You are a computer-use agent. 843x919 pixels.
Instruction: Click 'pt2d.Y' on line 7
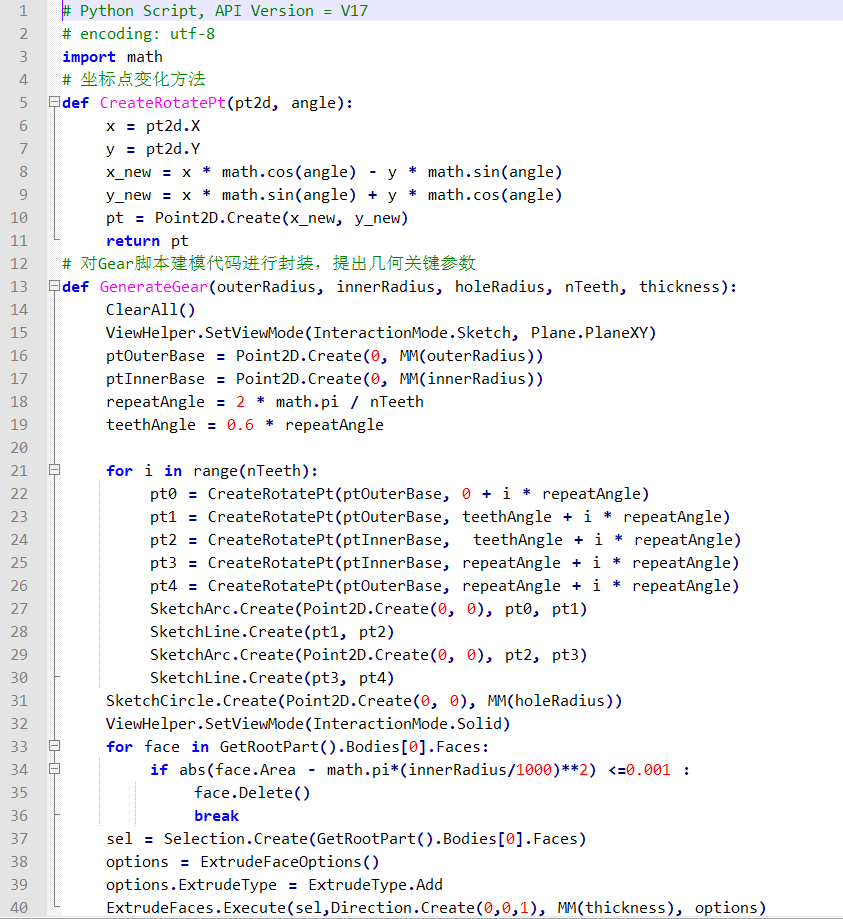(173, 149)
